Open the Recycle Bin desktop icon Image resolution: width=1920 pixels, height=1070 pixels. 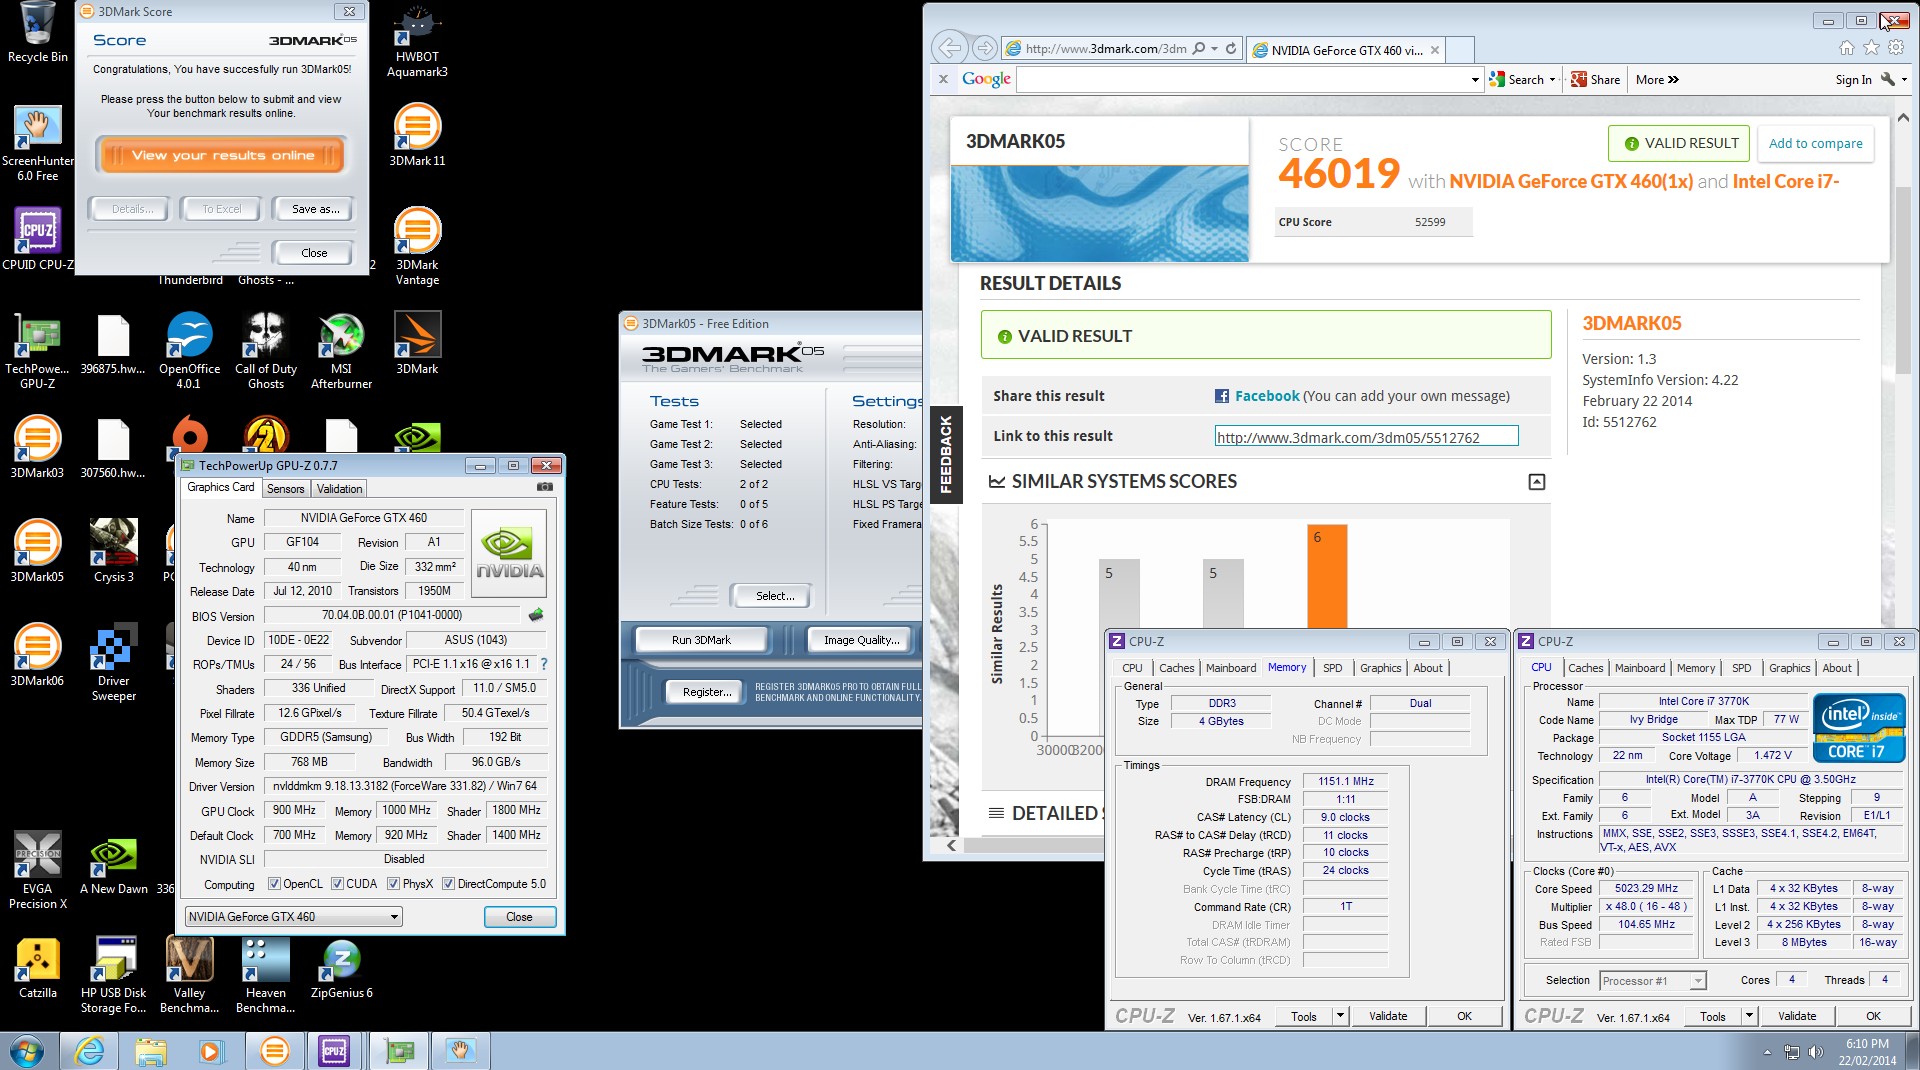pos(37,32)
